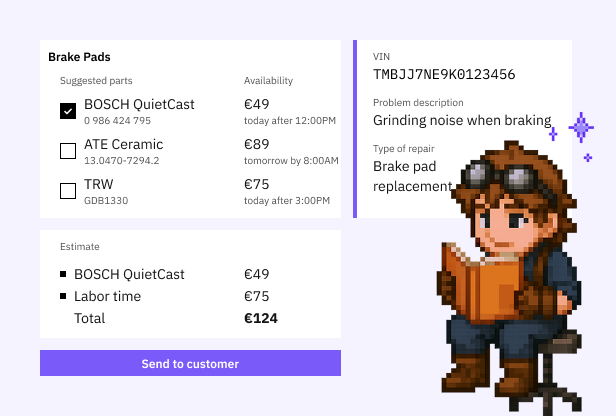616x416 pixels.
Task: Click the small sparkle below large one
Action: 588,158
